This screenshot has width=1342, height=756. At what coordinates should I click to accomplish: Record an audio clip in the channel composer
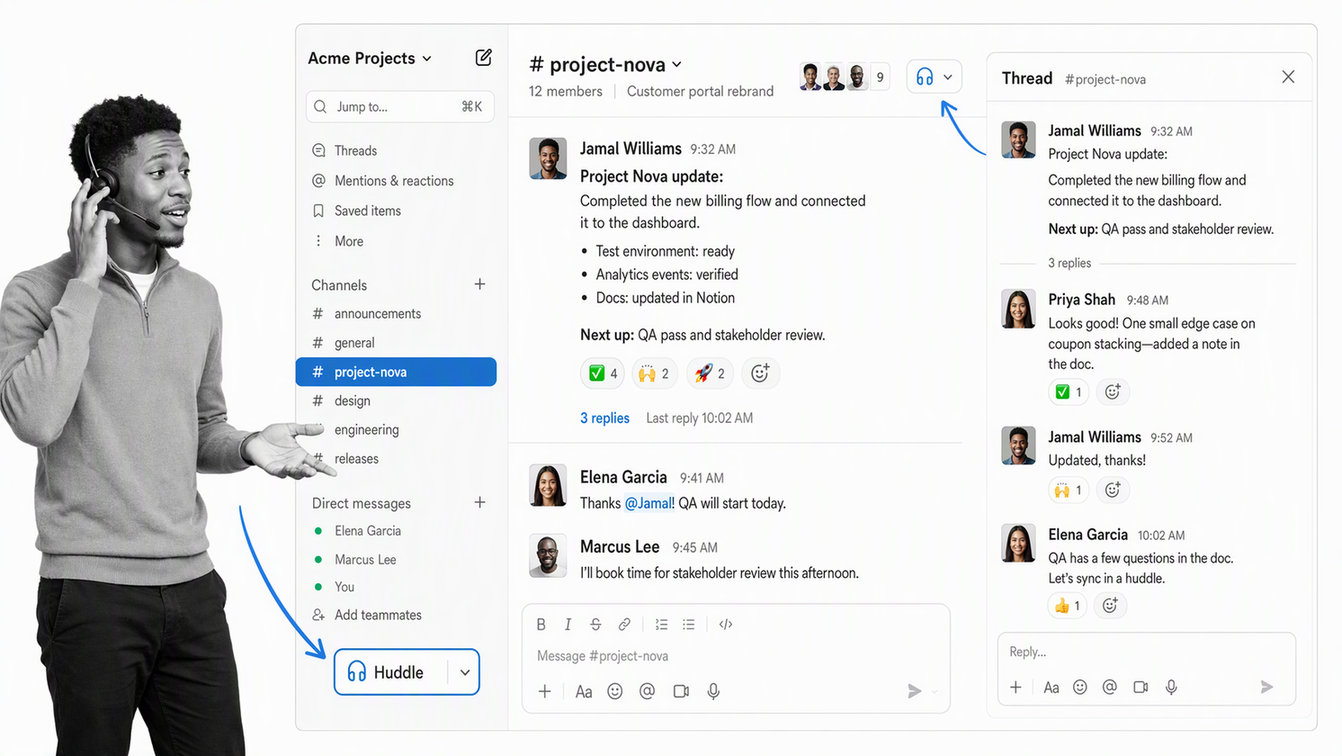click(714, 691)
